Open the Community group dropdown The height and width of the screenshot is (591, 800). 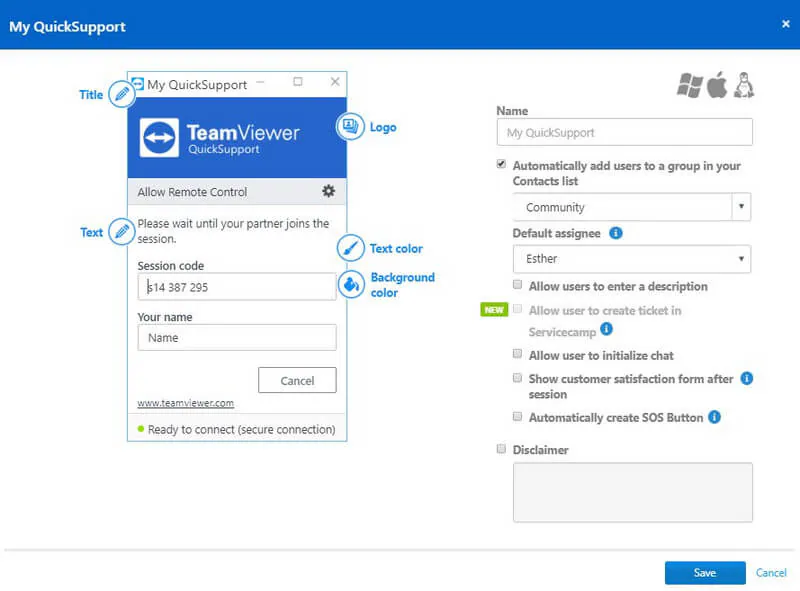point(632,207)
